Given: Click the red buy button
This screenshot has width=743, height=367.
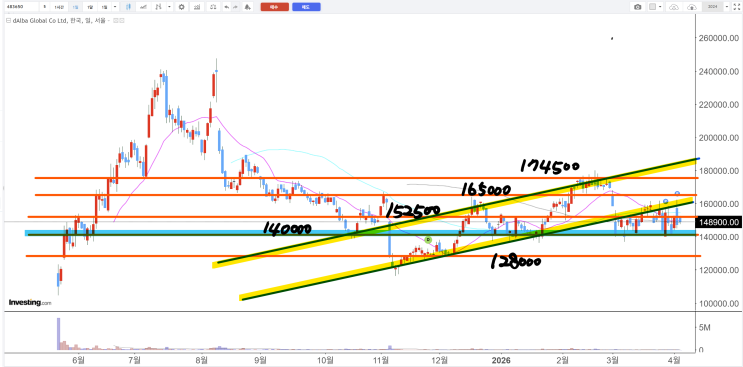Looking at the screenshot, I should click(275, 7).
